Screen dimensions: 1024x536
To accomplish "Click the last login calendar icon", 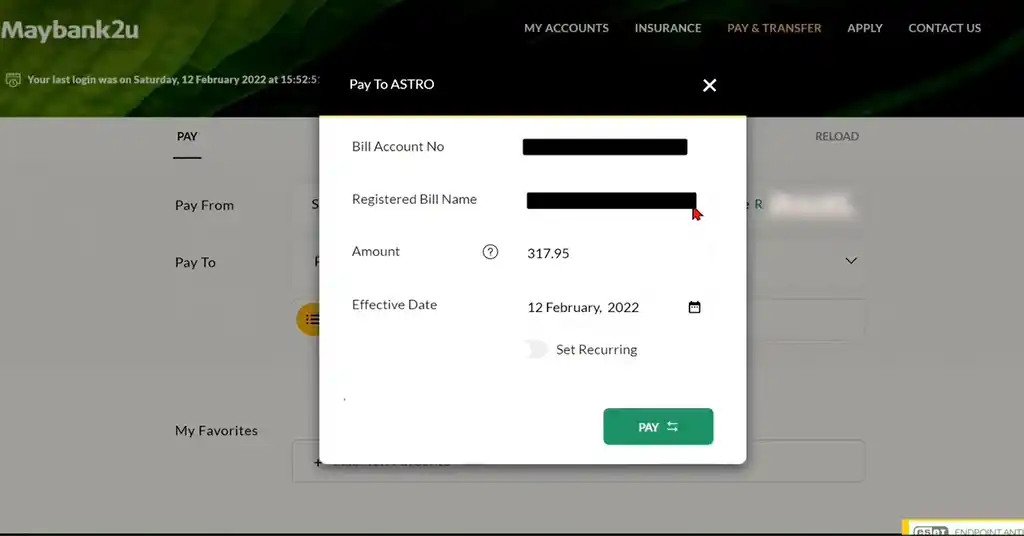I will tap(13, 80).
